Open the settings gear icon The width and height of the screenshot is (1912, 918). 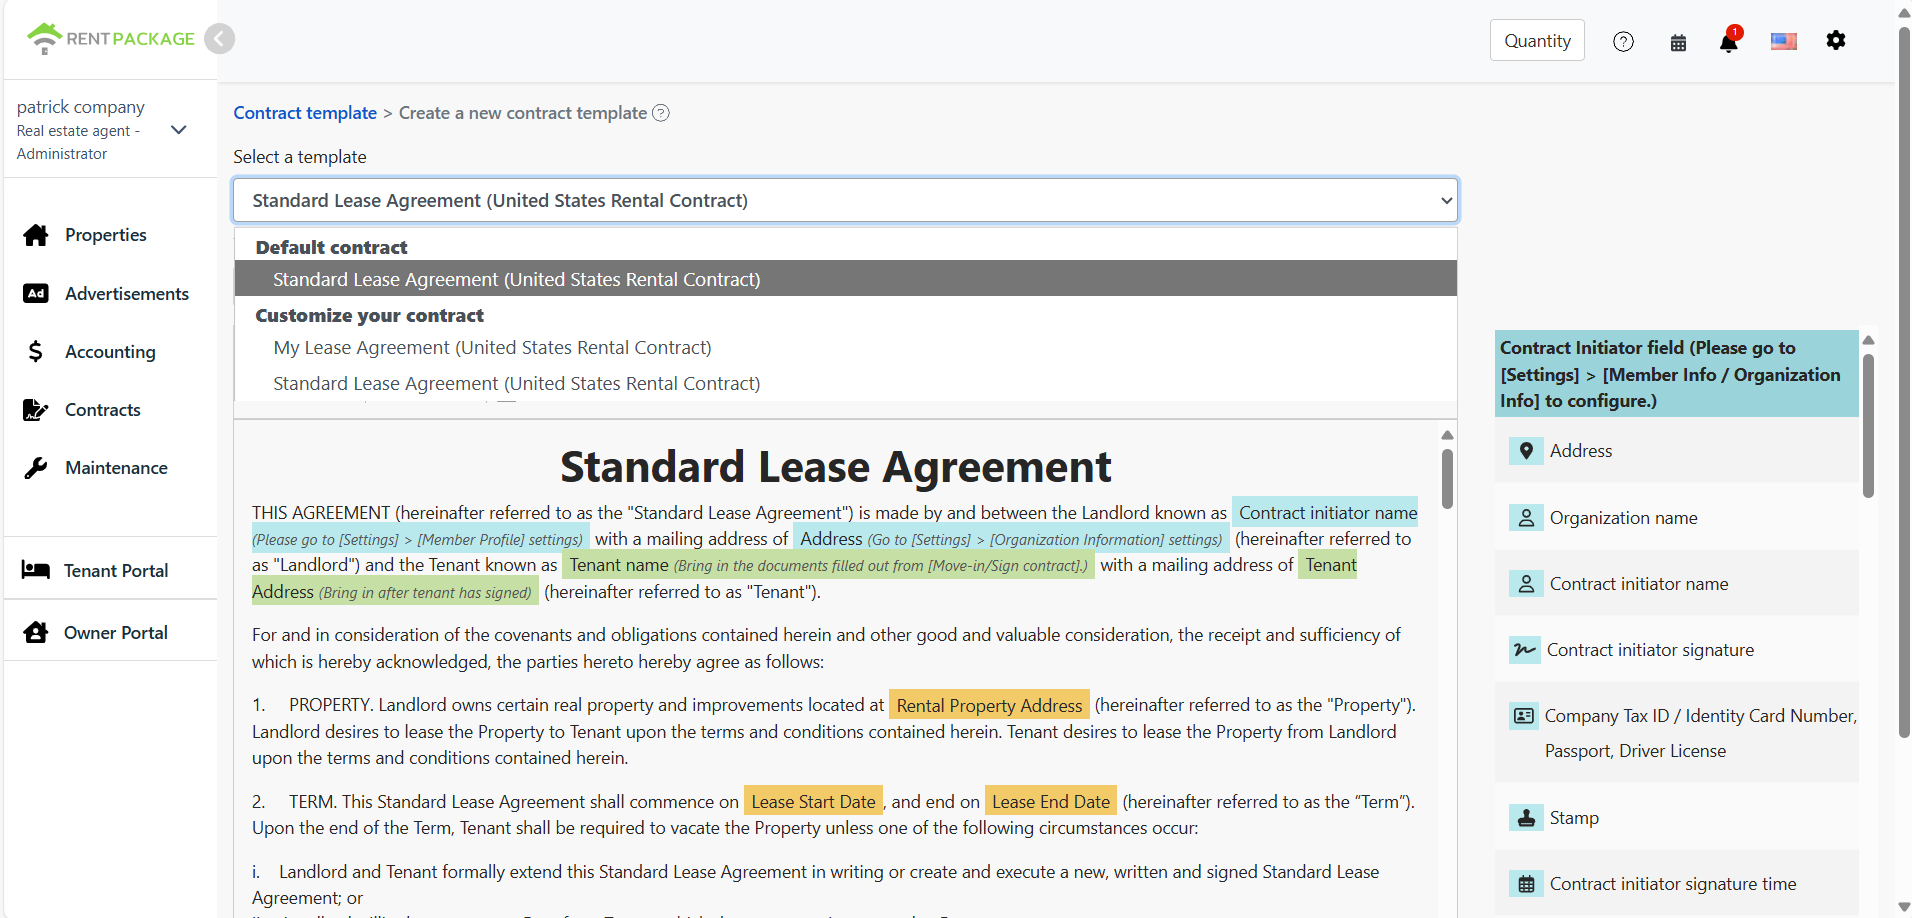point(1836,41)
